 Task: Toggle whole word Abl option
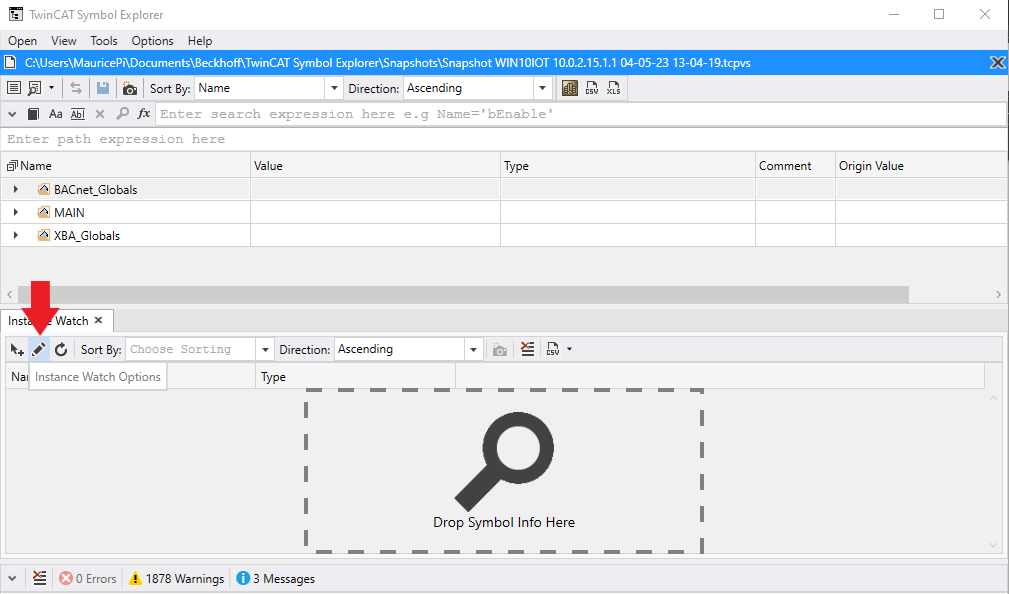78,114
